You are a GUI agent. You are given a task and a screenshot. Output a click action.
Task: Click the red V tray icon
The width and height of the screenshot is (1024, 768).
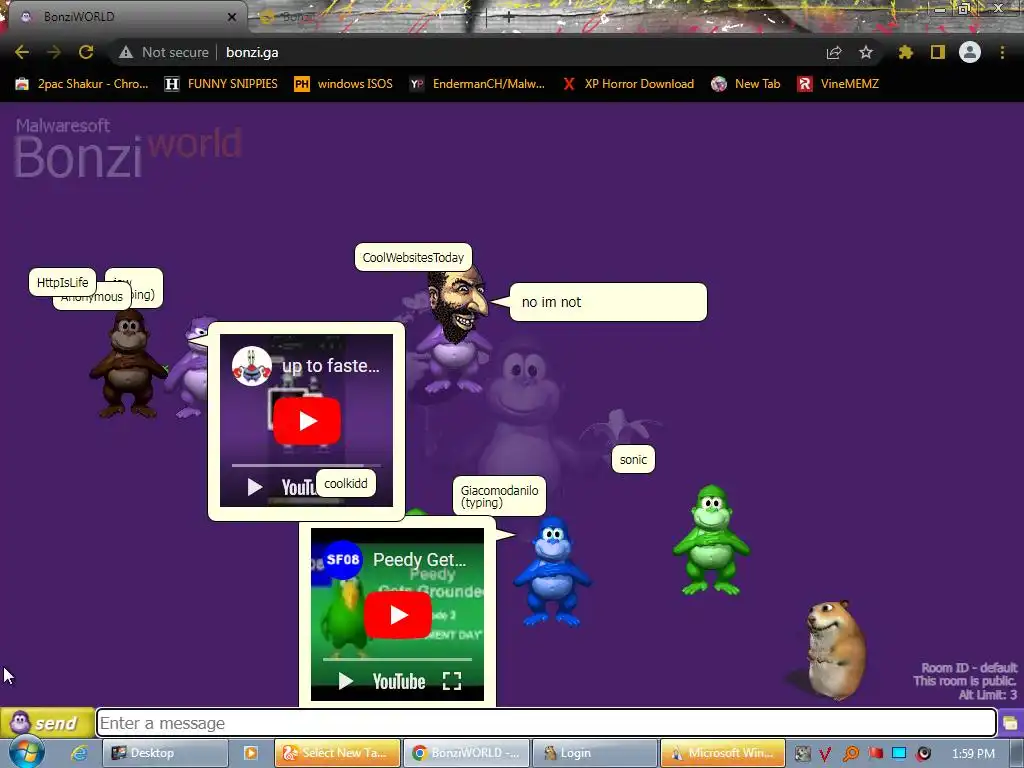(x=825, y=754)
